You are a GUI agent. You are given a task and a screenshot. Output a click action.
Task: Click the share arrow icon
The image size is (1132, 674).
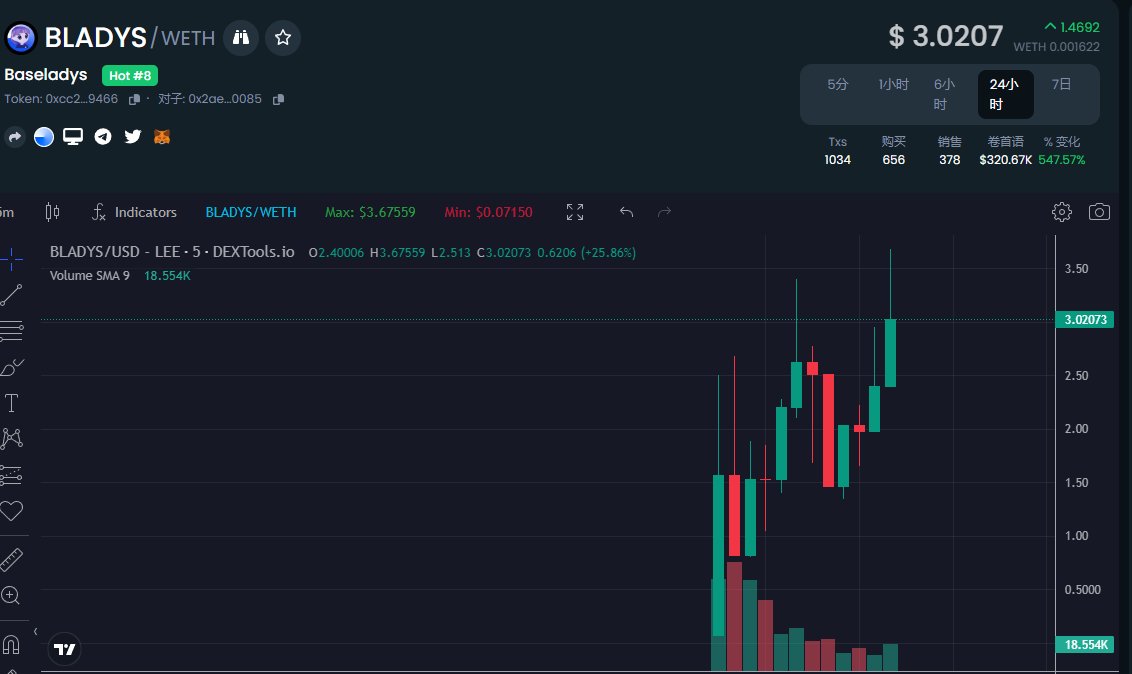pyautogui.click(x=14, y=136)
